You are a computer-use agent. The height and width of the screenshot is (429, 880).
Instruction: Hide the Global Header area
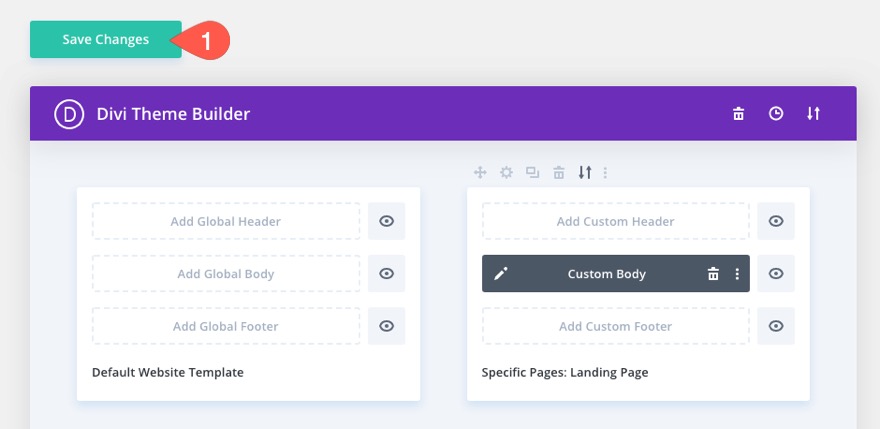[386, 222]
